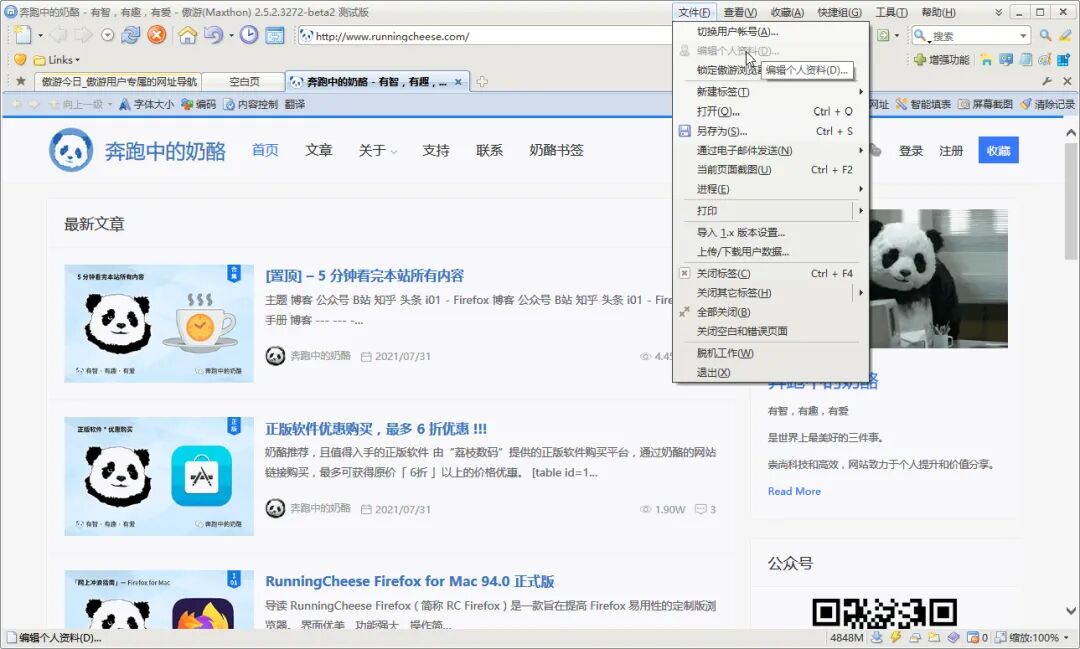This screenshot has height=649, width=1080.
Task: Open the 增强功能 add-ons button
Action: pos(941,60)
